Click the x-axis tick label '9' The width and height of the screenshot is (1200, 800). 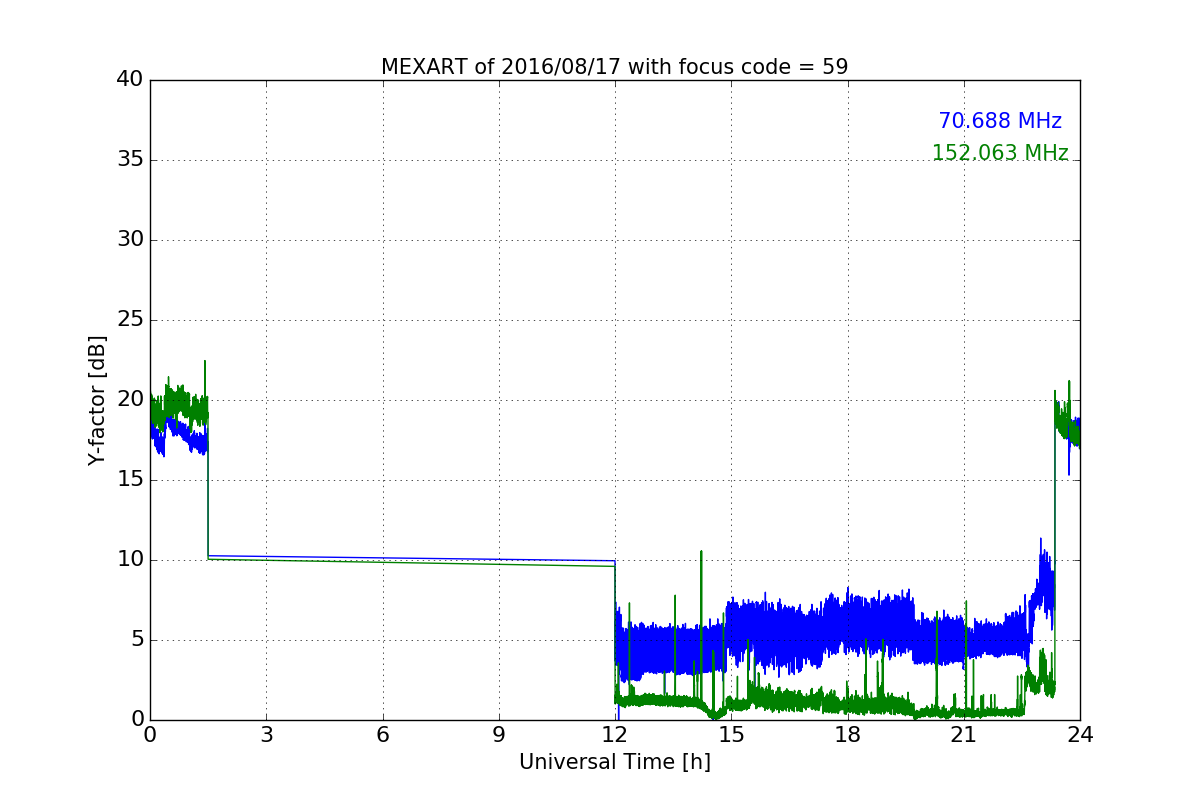(499, 734)
